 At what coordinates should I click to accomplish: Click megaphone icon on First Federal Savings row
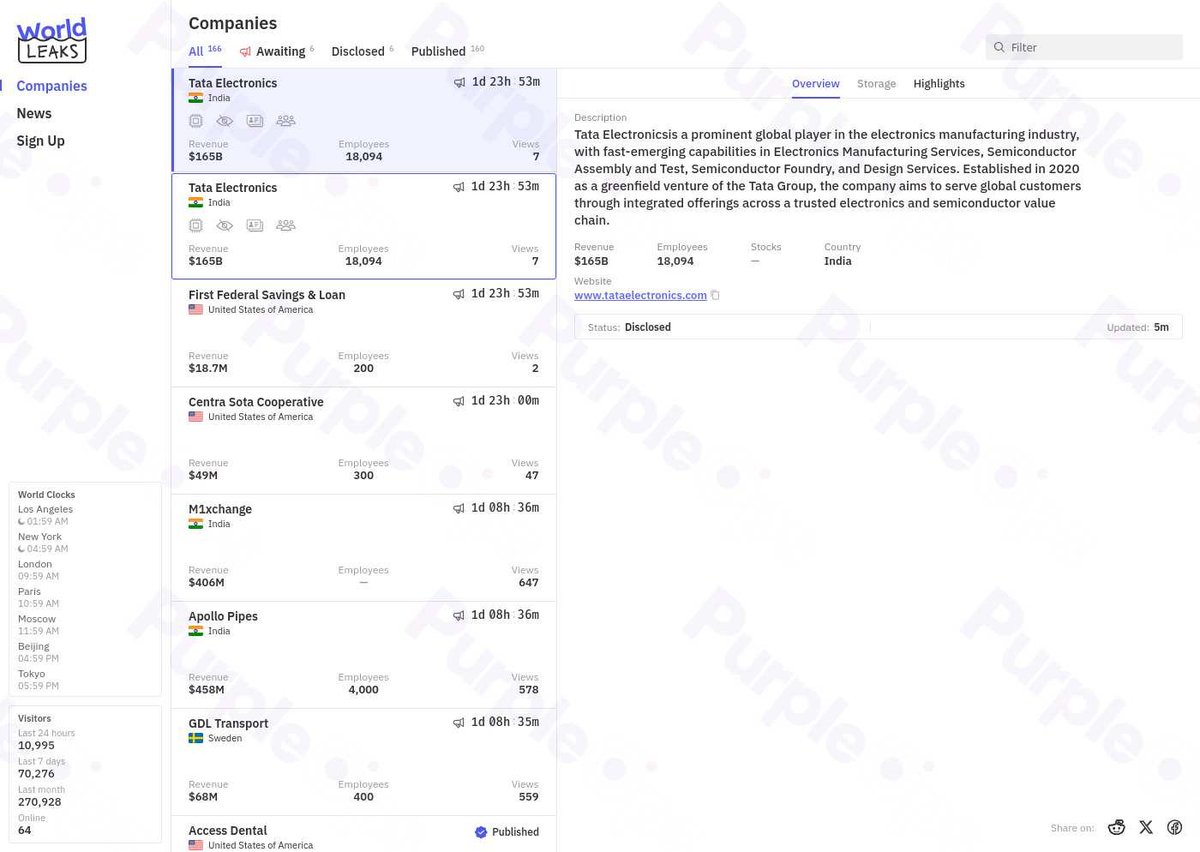(x=459, y=294)
